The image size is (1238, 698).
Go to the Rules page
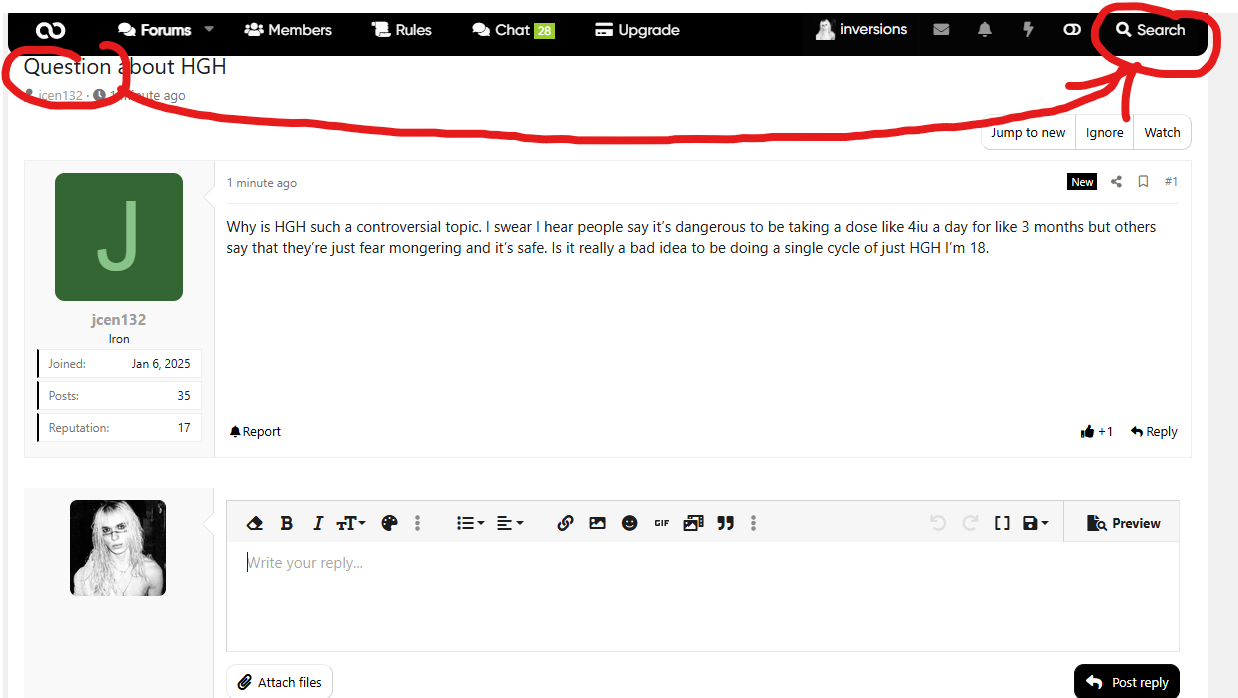pos(402,30)
